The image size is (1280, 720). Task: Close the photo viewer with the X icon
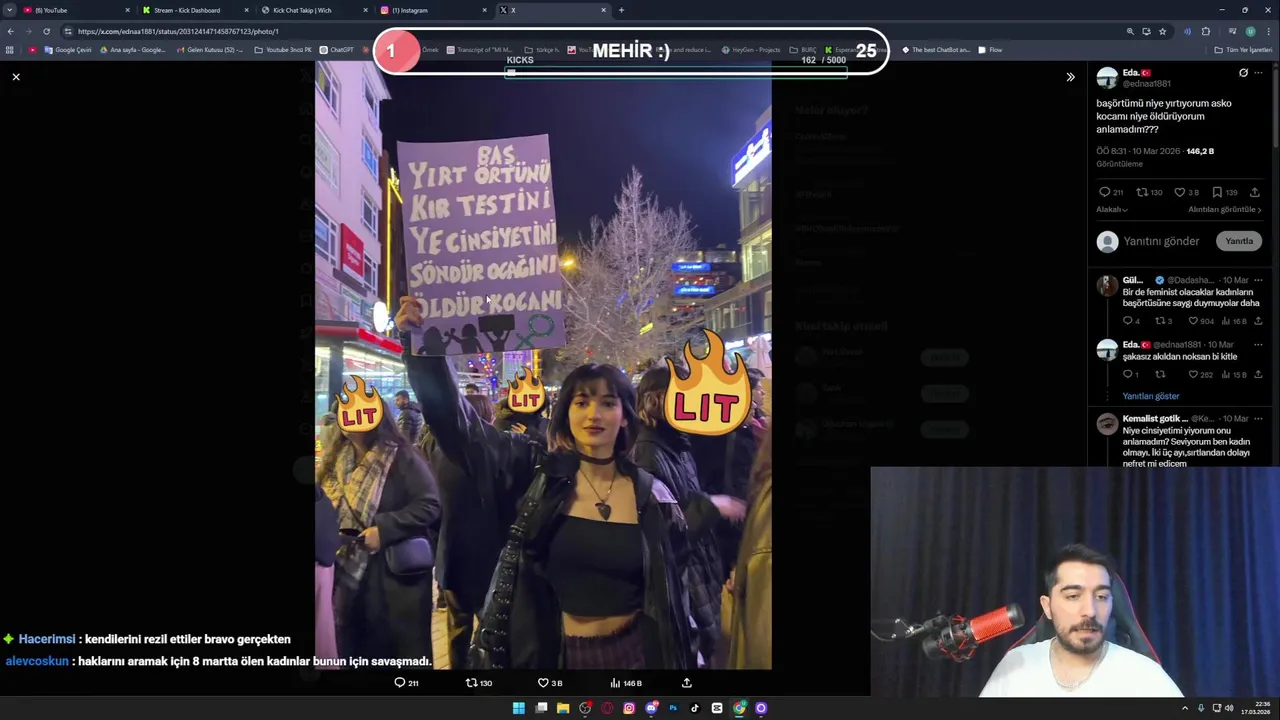click(x=16, y=77)
